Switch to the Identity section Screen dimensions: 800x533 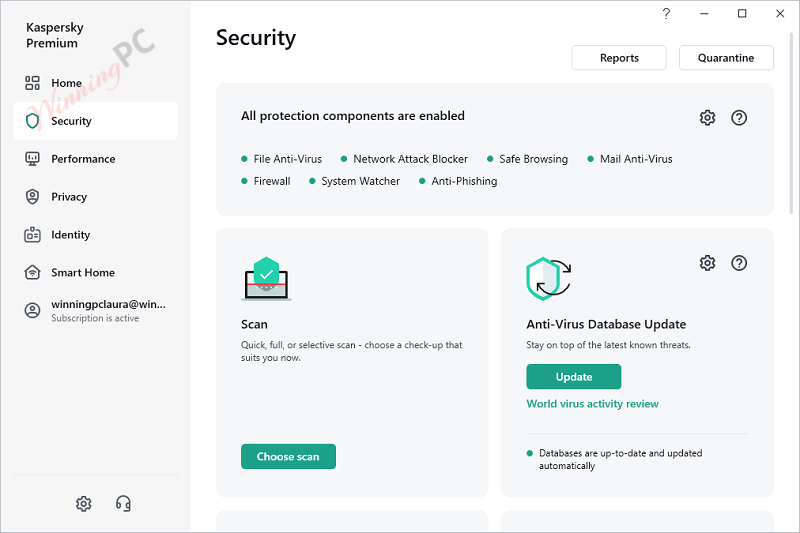(95, 235)
